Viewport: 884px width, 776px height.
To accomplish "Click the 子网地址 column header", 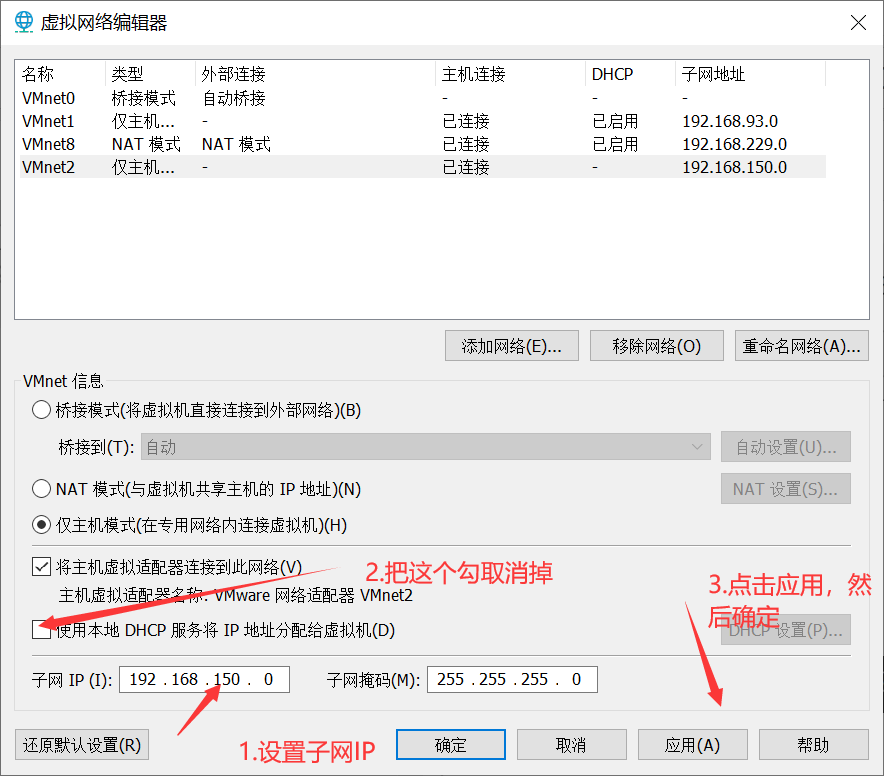I will coord(750,74).
